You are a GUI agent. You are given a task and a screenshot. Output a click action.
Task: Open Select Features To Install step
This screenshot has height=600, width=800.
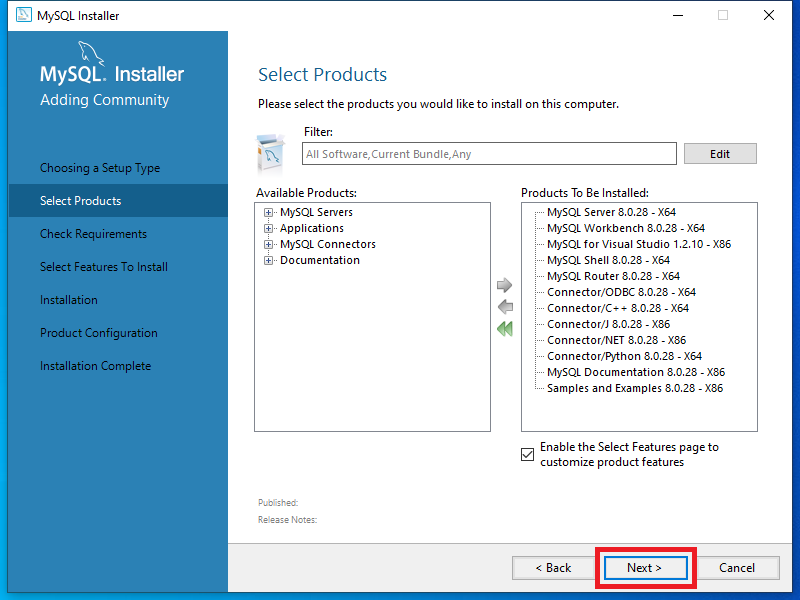coord(104,267)
